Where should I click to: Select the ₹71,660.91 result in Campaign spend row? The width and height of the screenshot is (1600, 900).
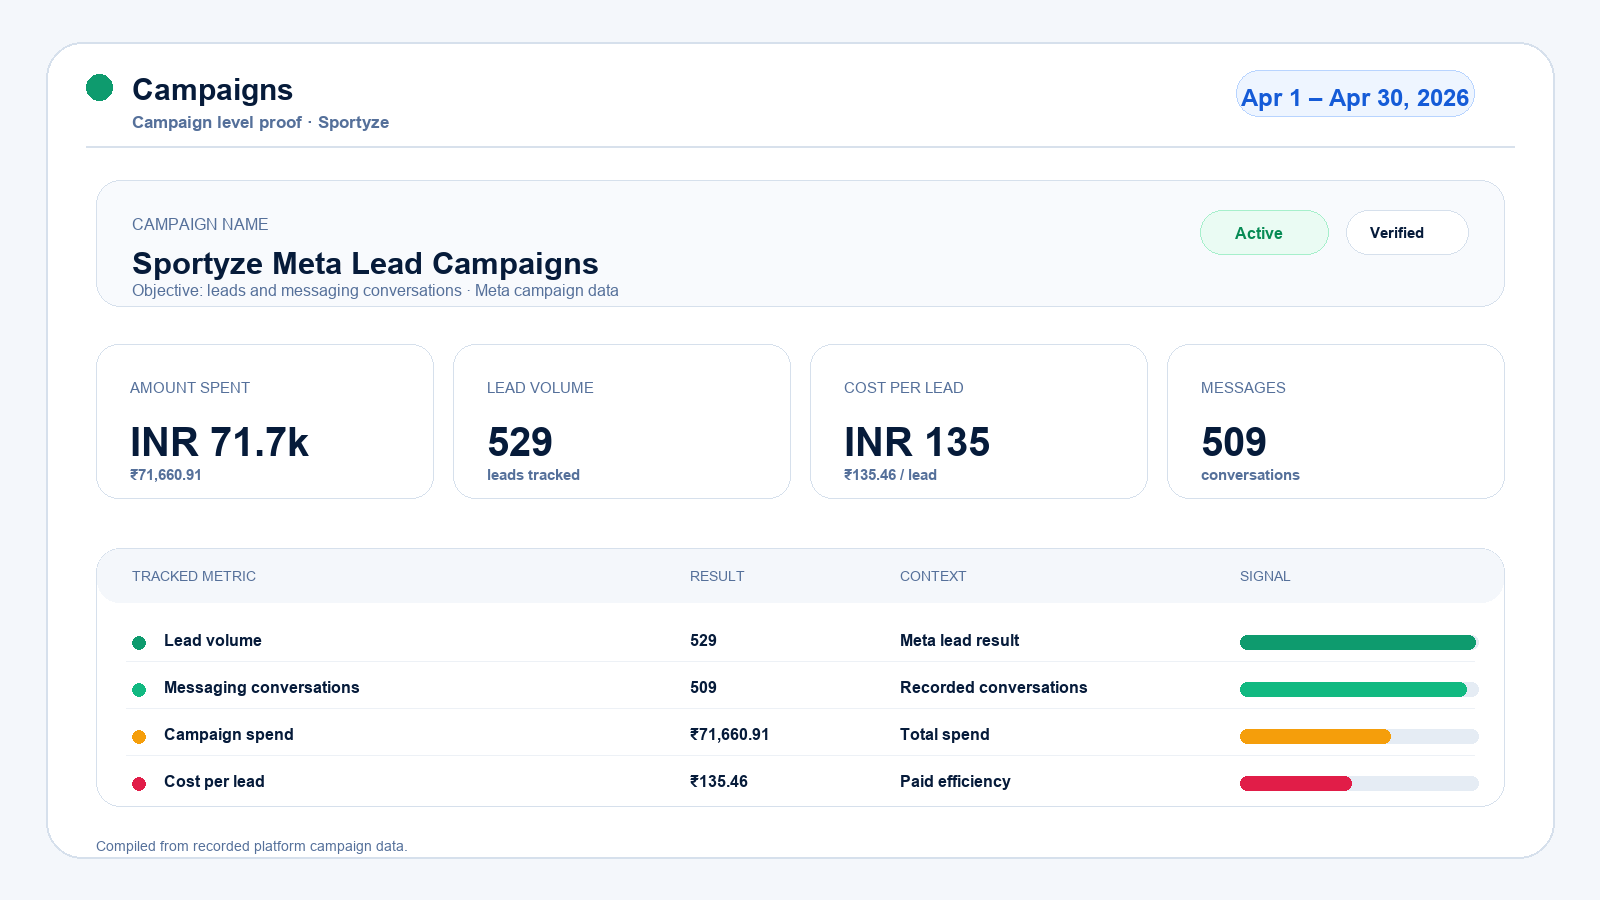click(730, 734)
